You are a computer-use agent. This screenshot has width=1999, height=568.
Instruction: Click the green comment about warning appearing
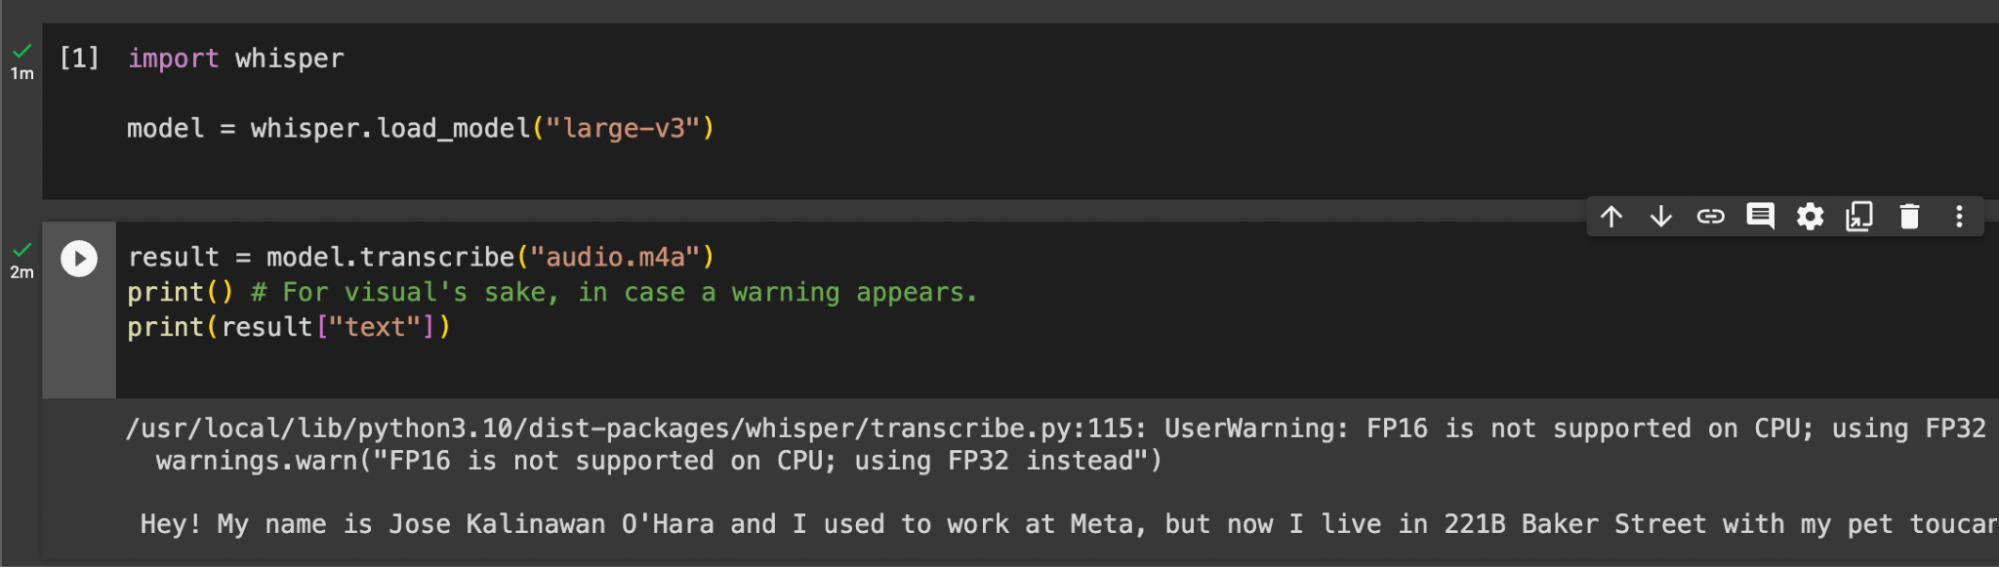(x=614, y=293)
